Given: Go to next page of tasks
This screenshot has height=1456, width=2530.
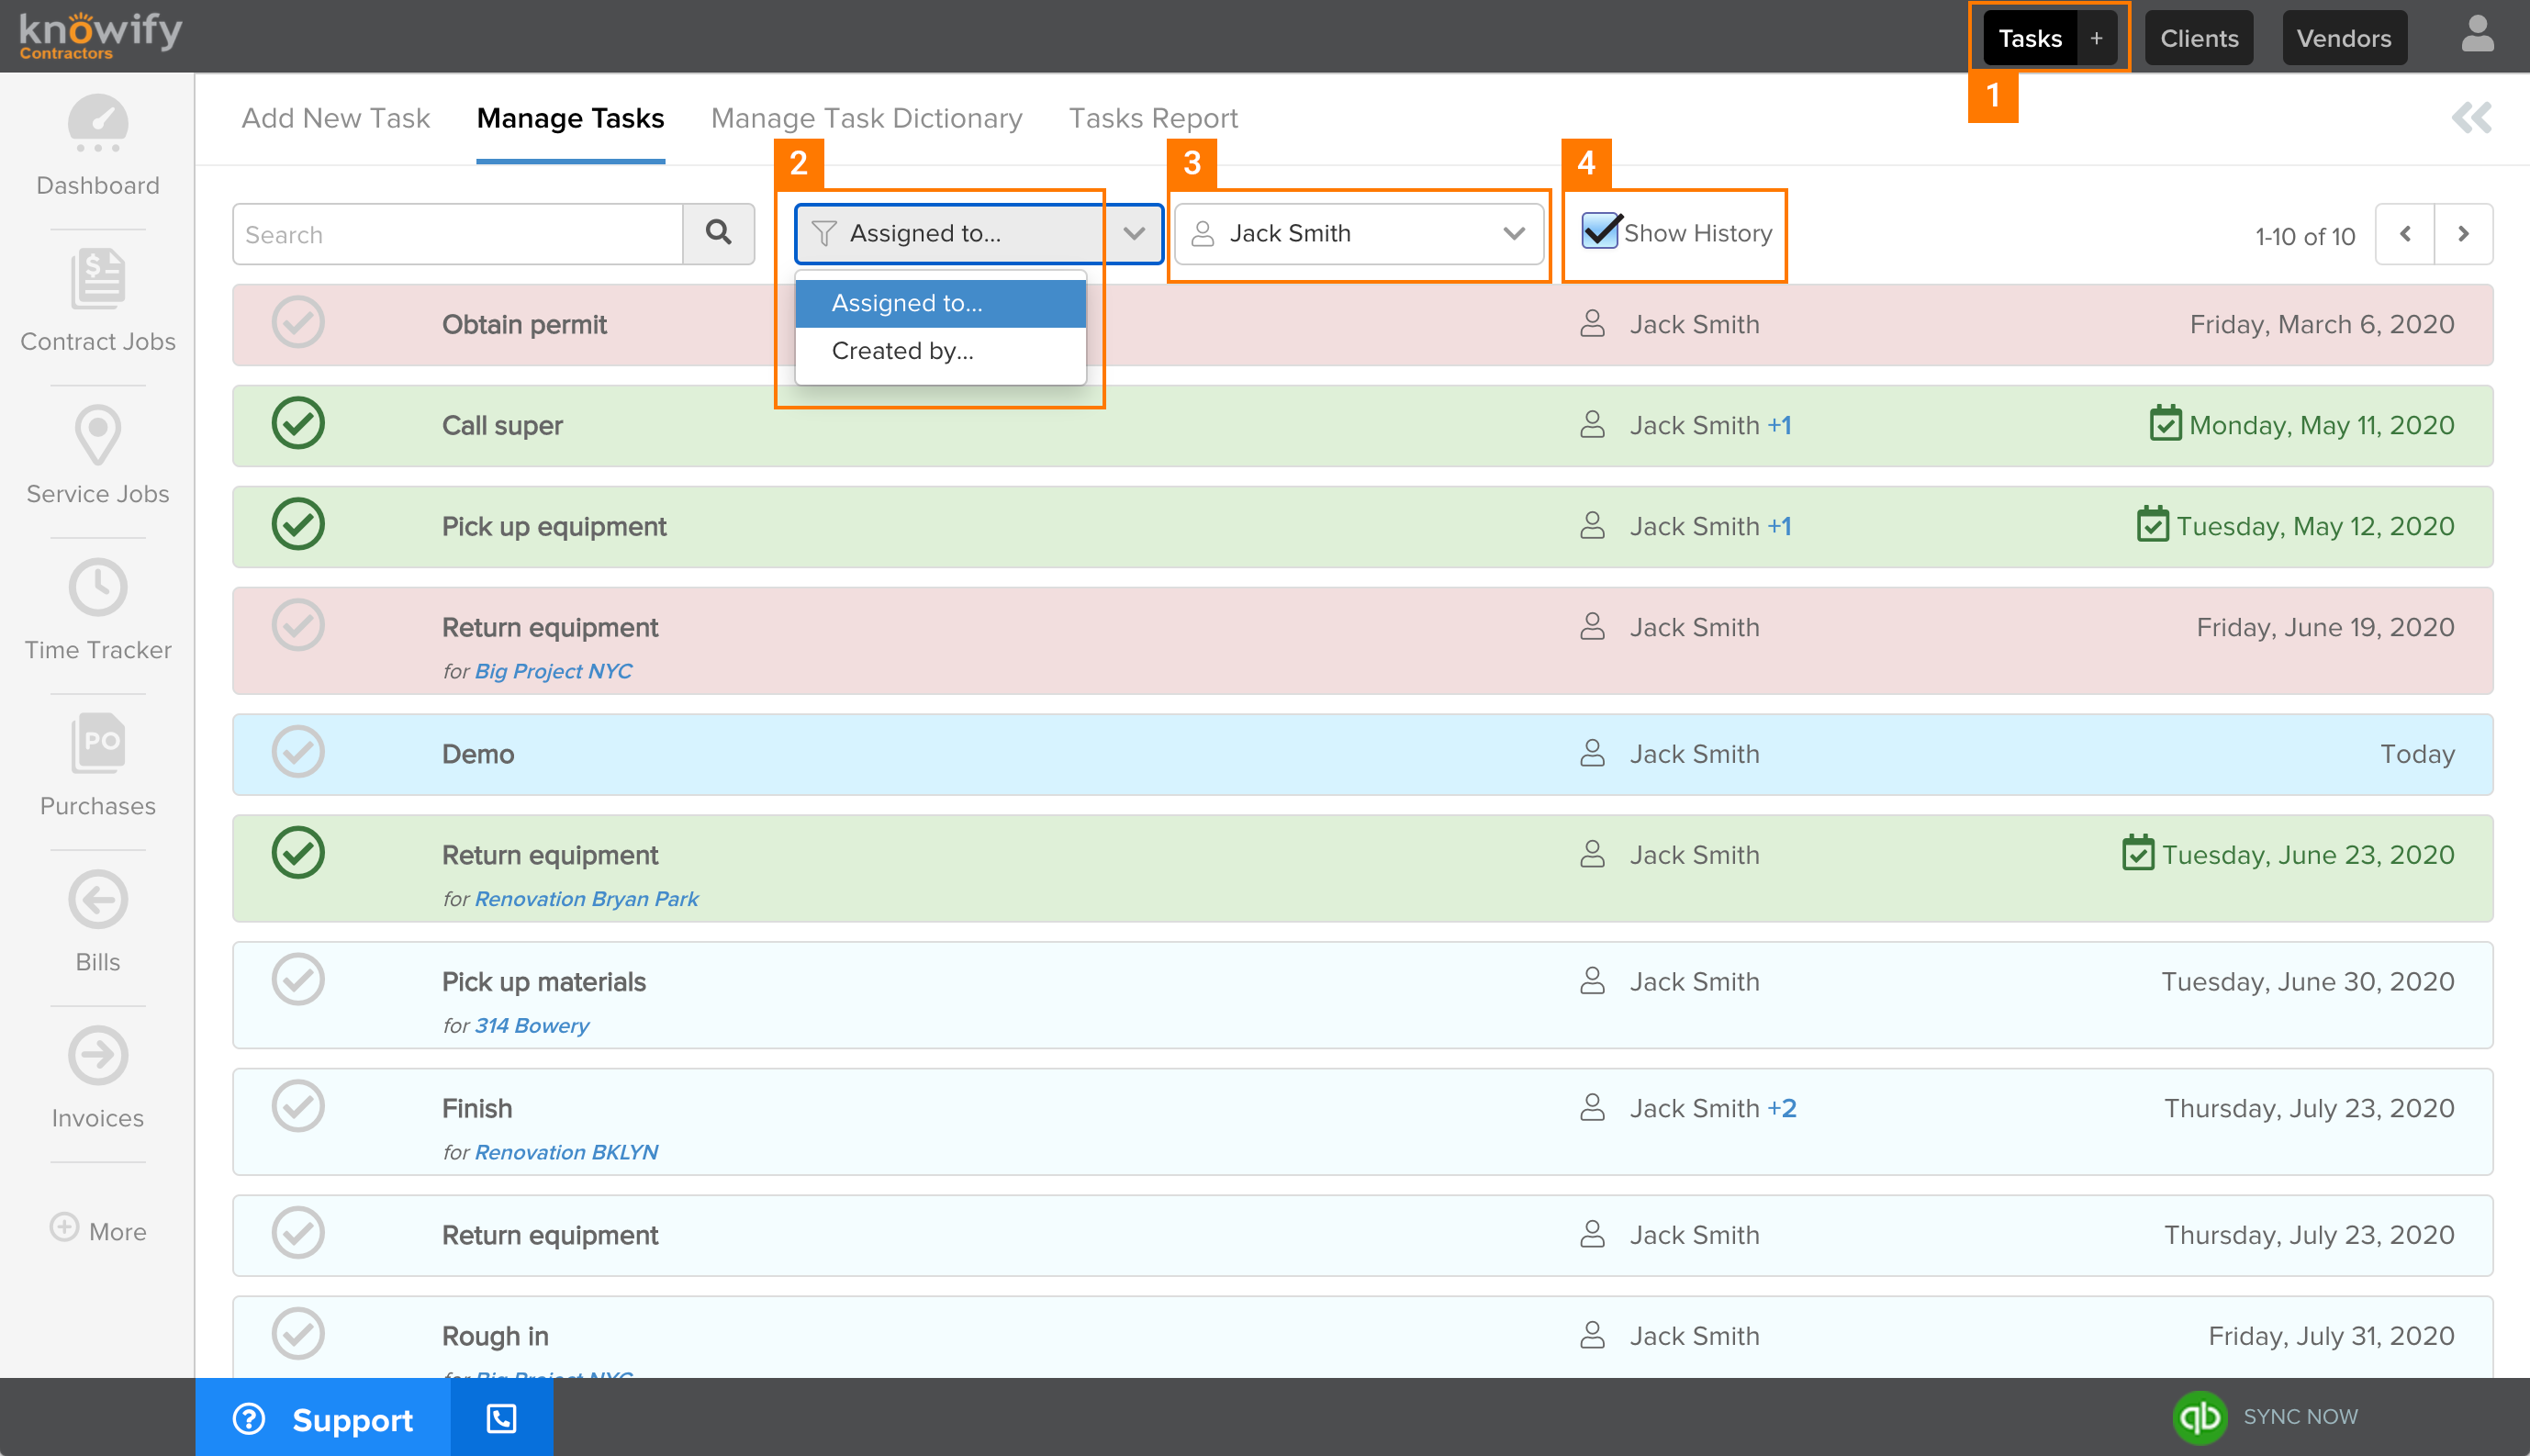Looking at the screenshot, I should [2463, 234].
